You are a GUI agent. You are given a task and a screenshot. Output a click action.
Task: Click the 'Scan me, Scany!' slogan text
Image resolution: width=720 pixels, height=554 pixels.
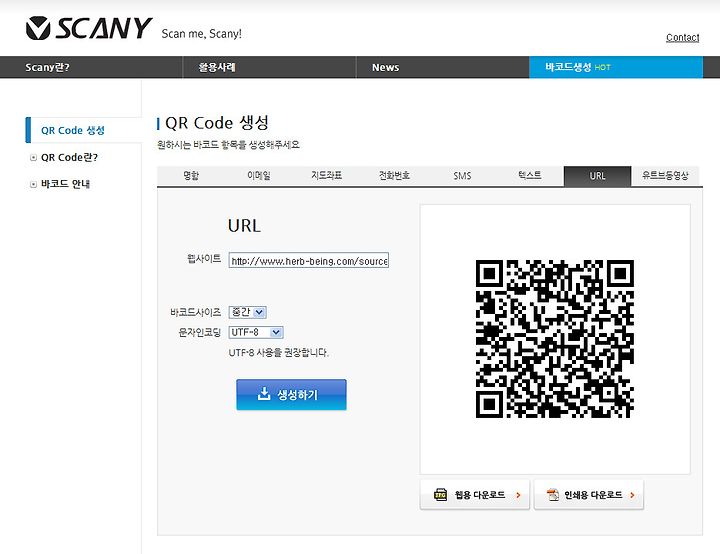(202, 34)
